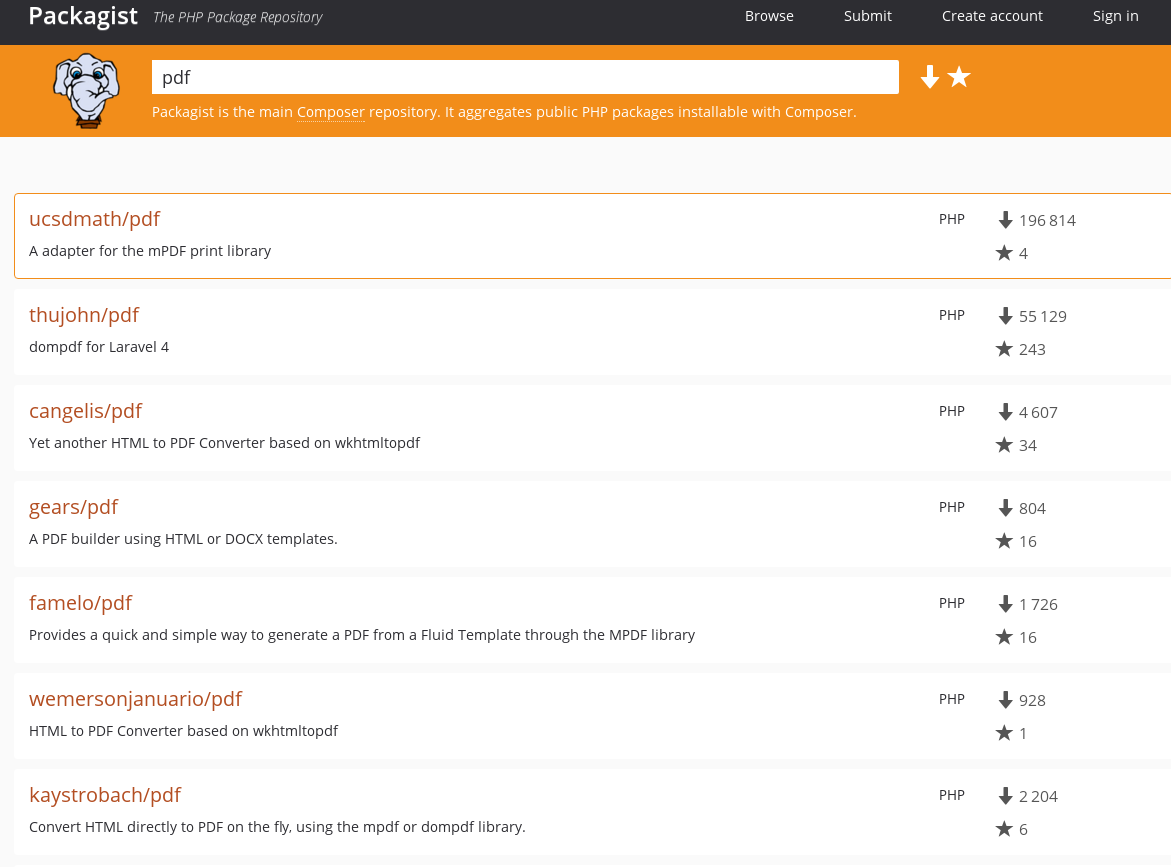Click the download arrow icon for cangelis/pdf
1171x867 pixels.
click(x=1005, y=412)
